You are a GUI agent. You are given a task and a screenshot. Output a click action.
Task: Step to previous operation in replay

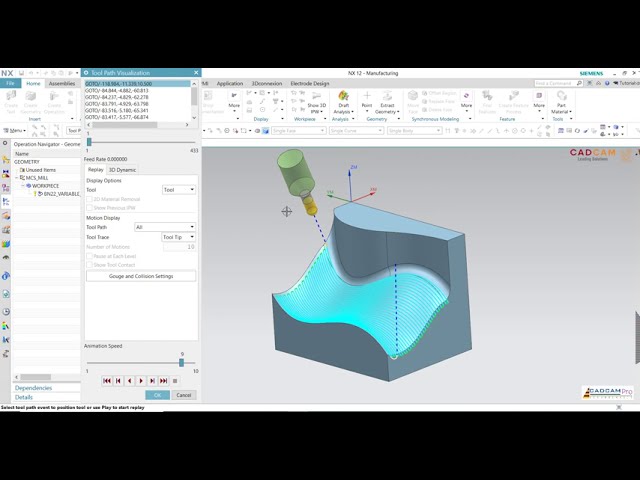tap(118, 380)
